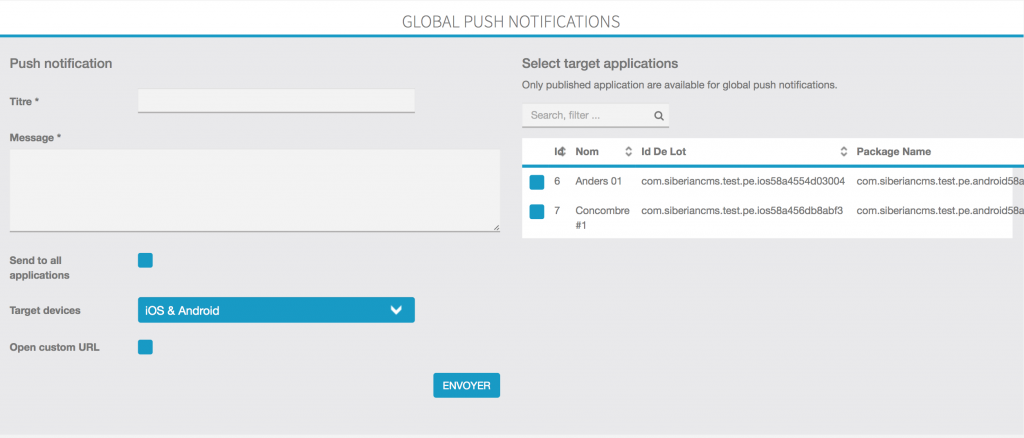Click into the Message text area
This screenshot has width=1024, height=438.
[x=254, y=190]
